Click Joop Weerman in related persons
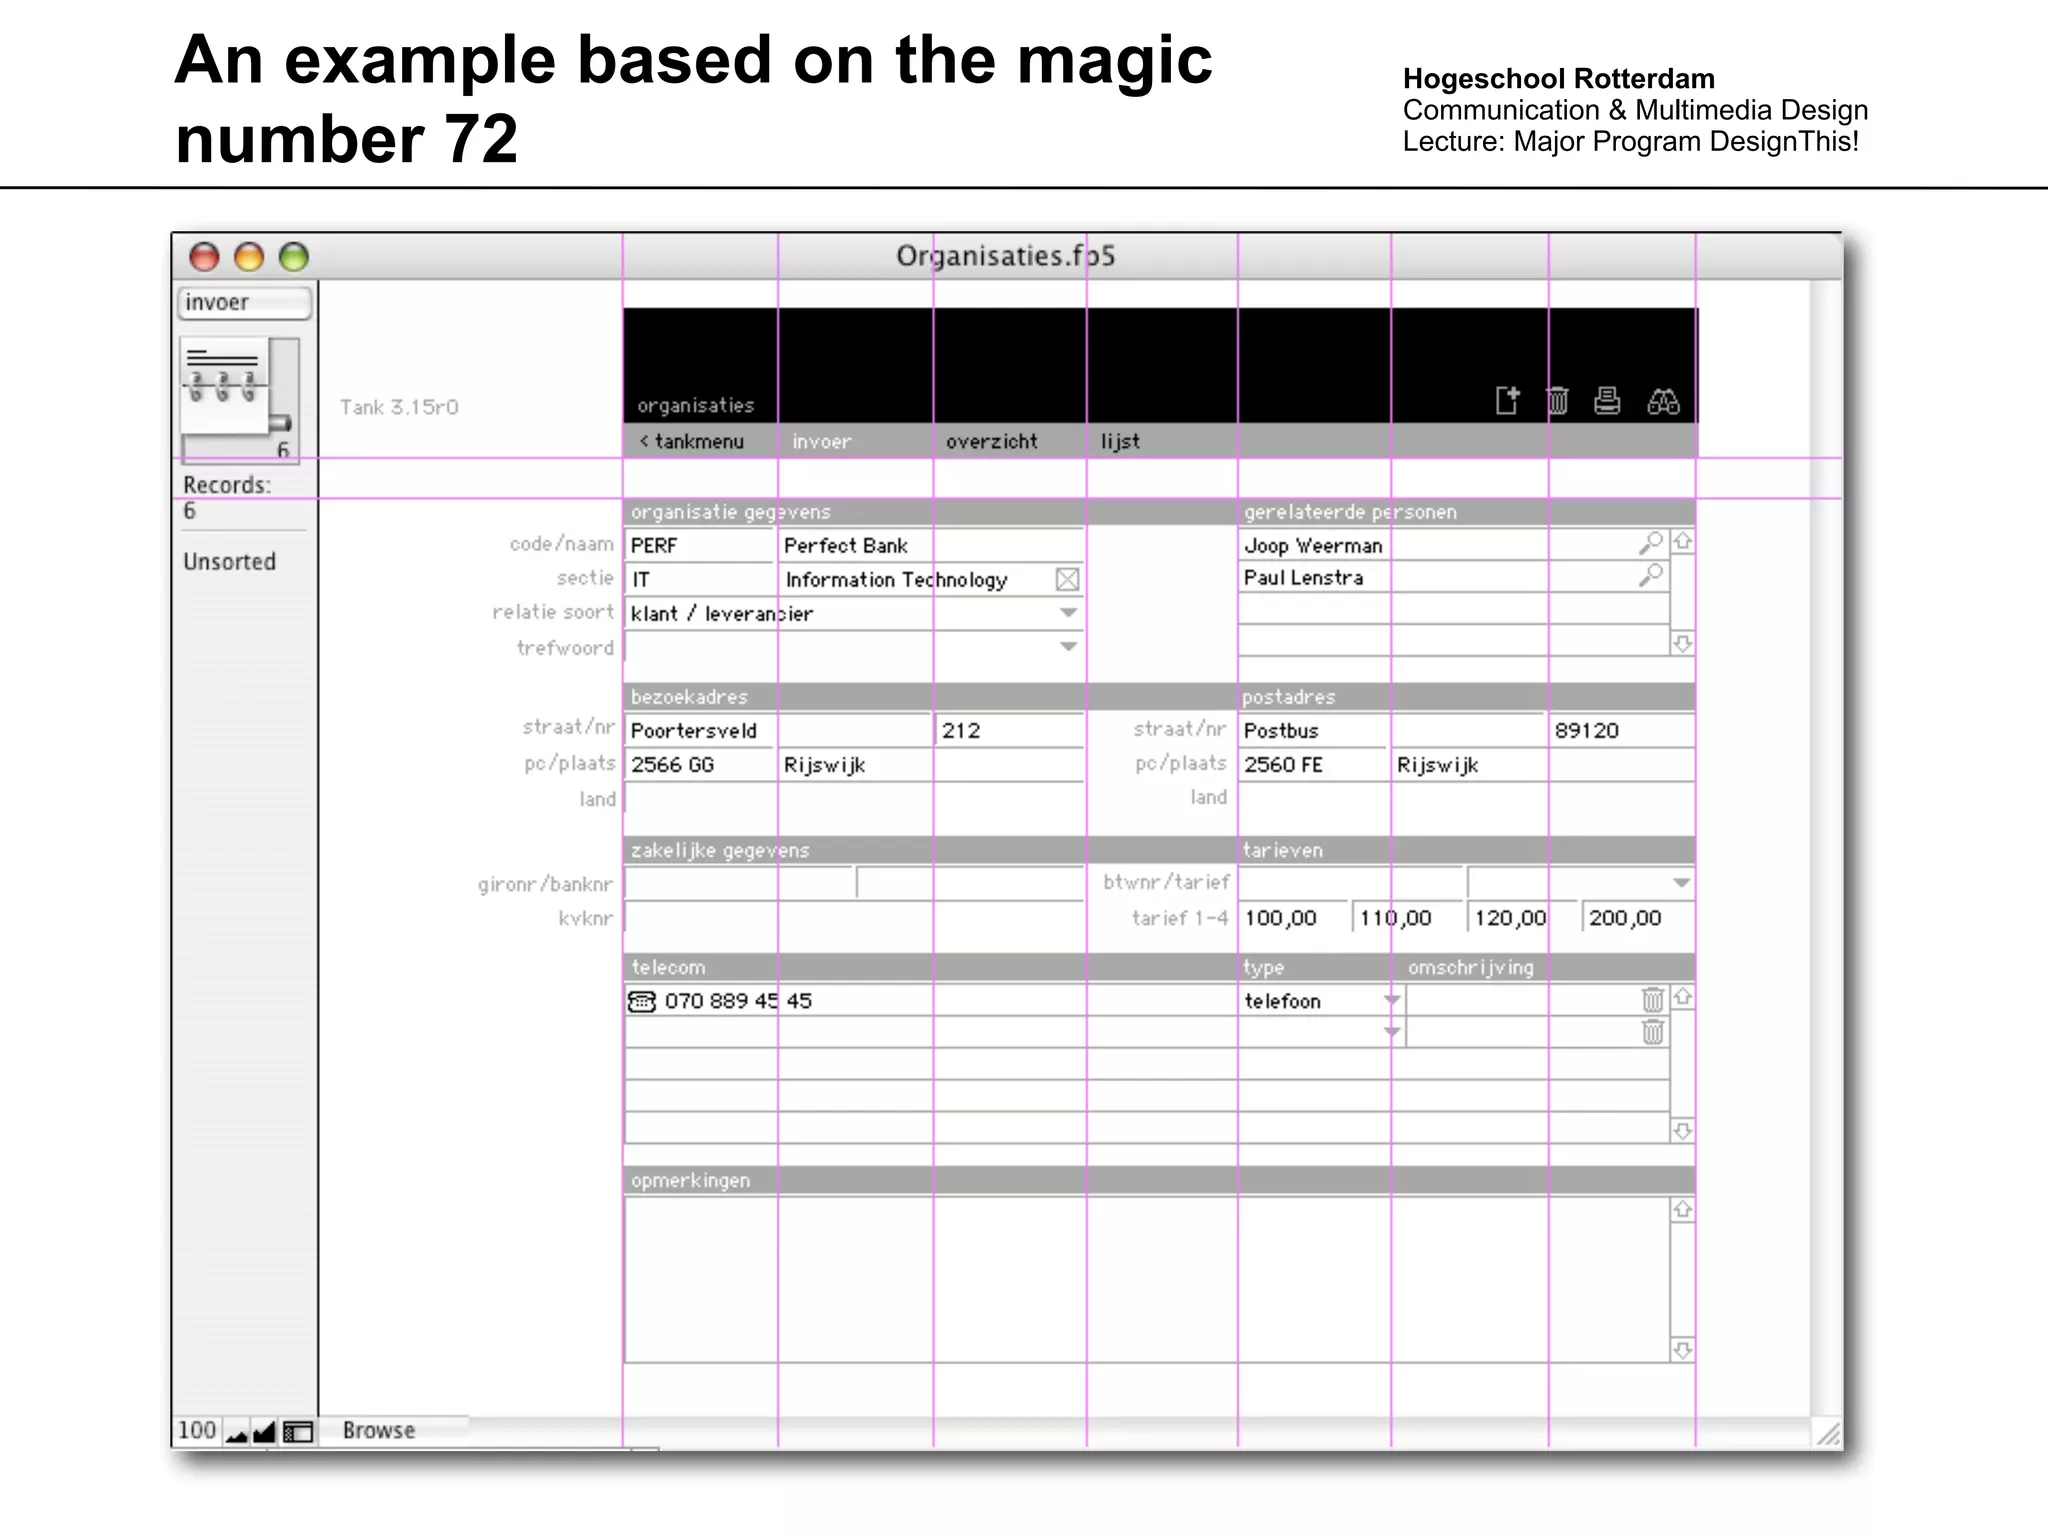 point(1313,545)
